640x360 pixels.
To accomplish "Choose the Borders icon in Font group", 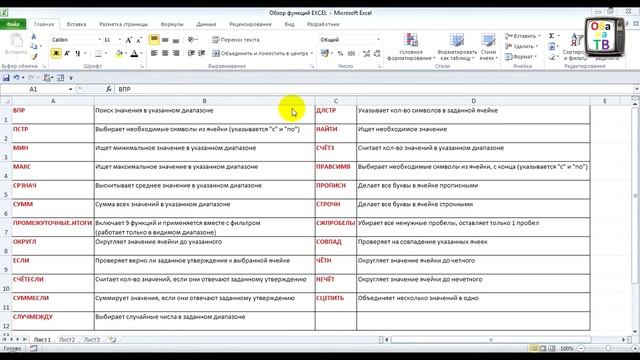I will [98, 53].
